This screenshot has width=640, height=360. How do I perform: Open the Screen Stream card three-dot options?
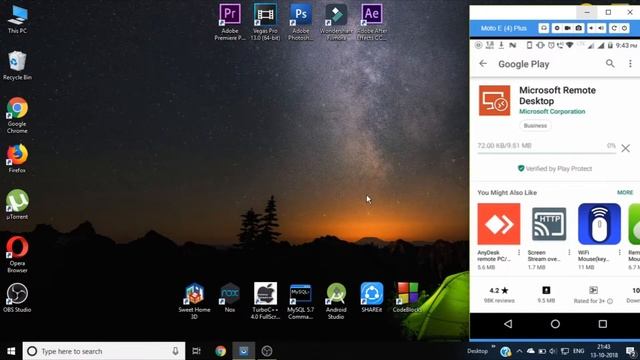tap(569, 253)
